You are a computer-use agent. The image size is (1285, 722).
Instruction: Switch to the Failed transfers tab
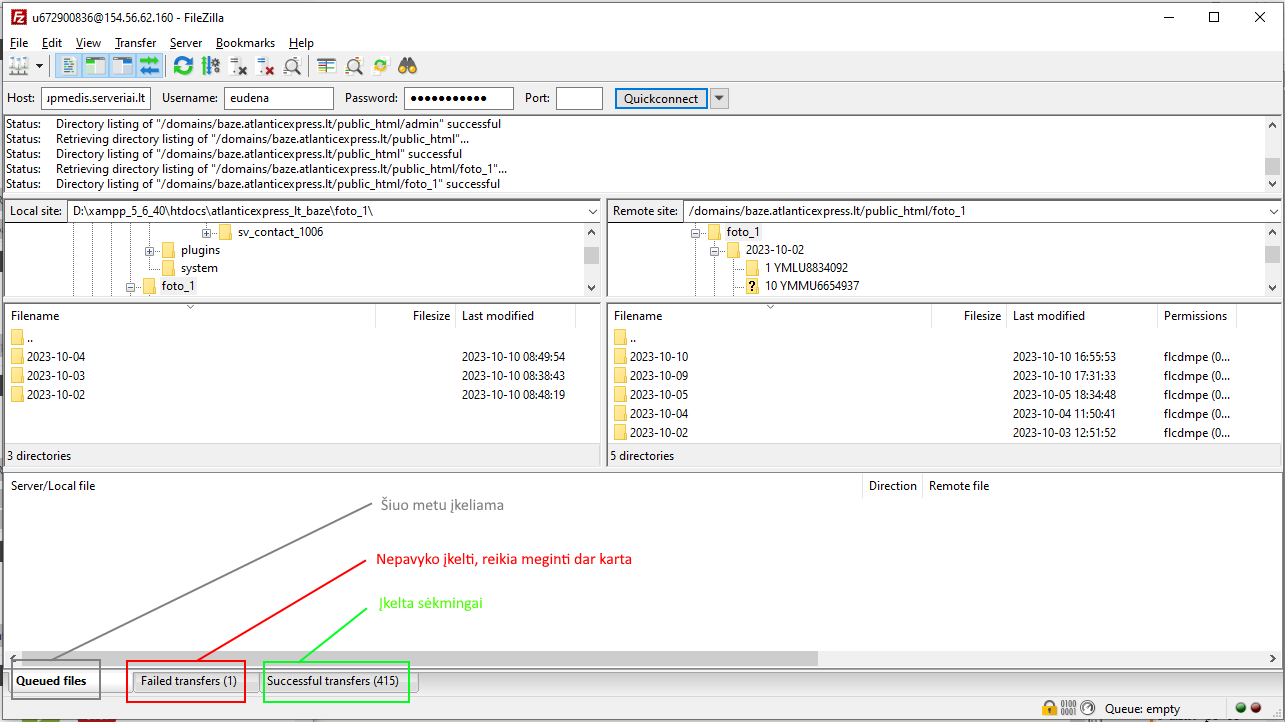(x=188, y=681)
